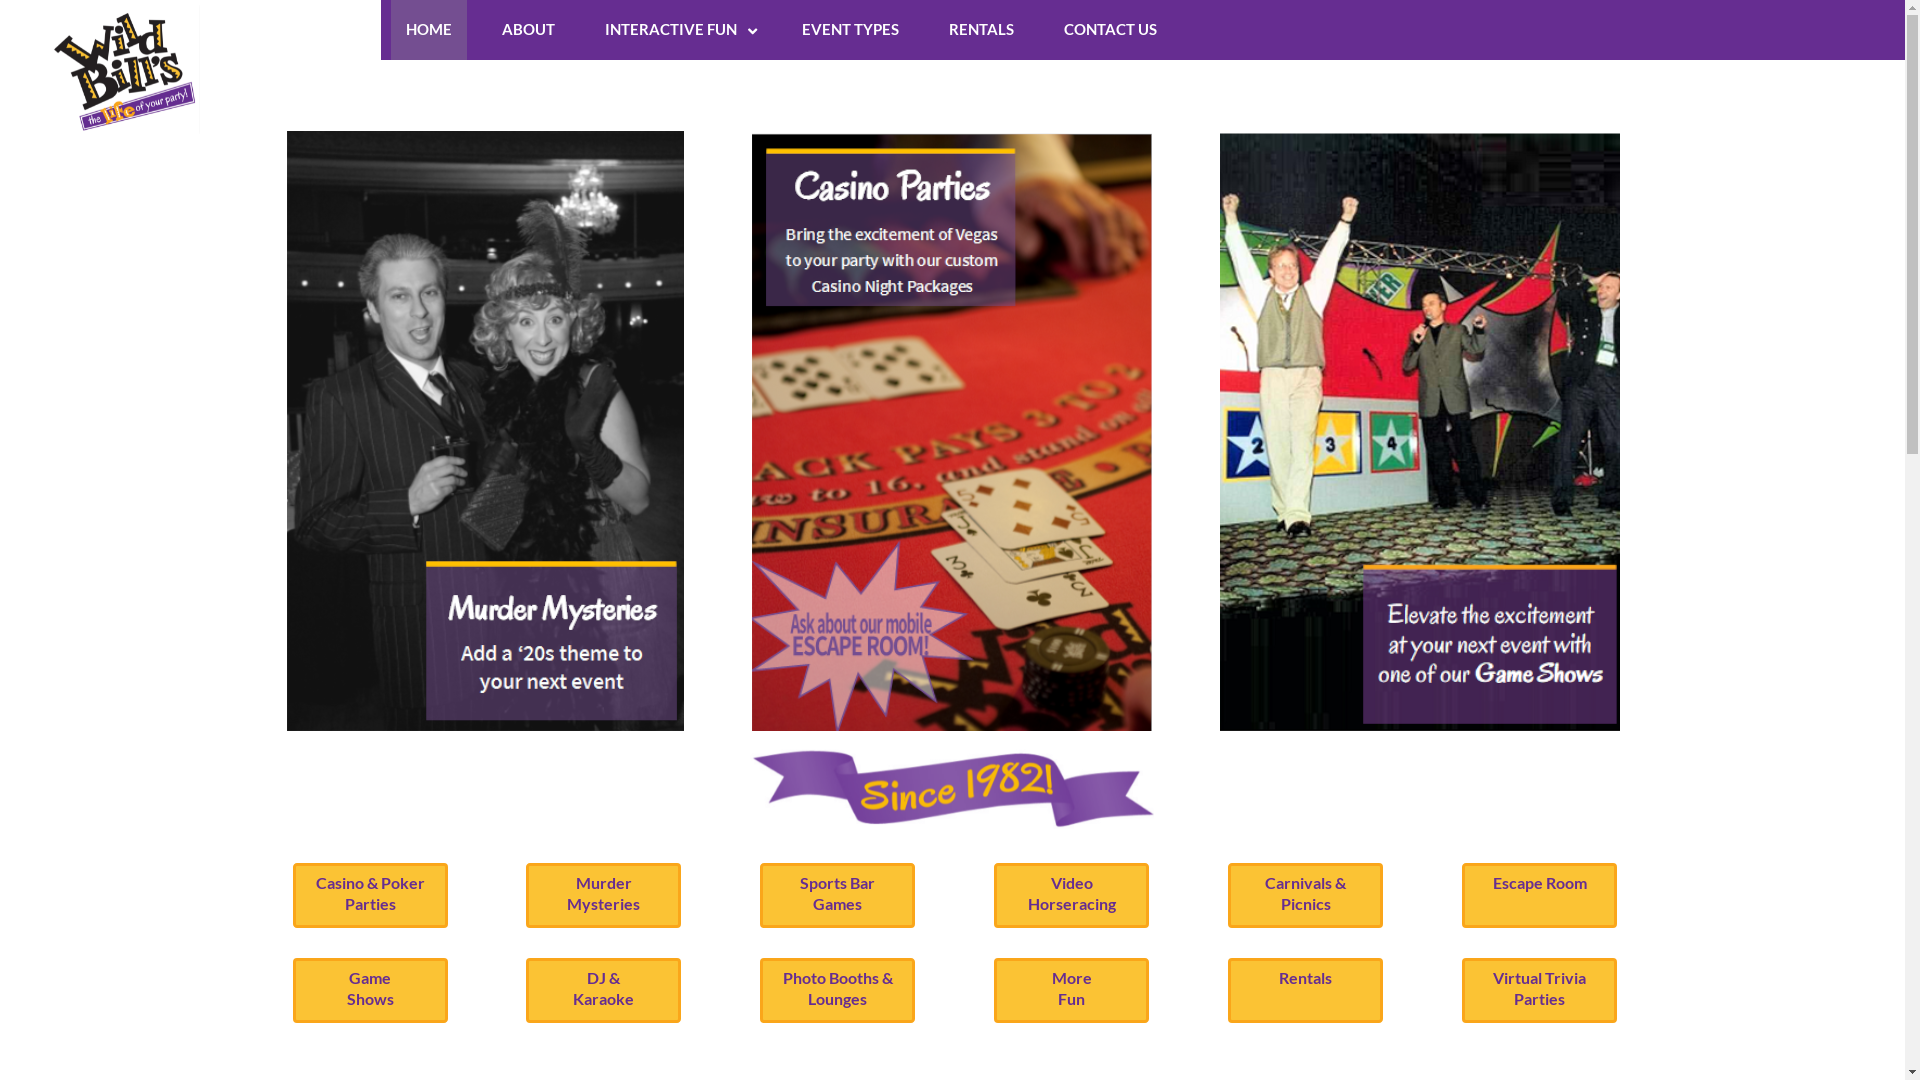This screenshot has width=1920, height=1080.
Task: Open the Home menu item
Action: (428, 30)
